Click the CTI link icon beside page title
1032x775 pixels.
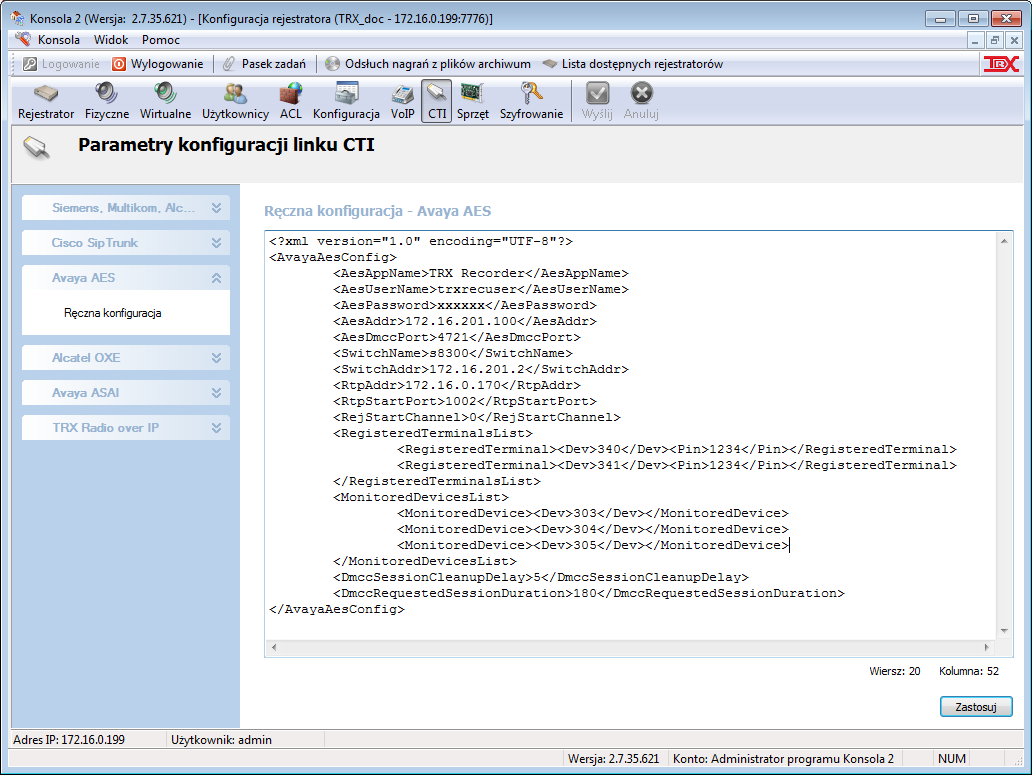click(37, 147)
